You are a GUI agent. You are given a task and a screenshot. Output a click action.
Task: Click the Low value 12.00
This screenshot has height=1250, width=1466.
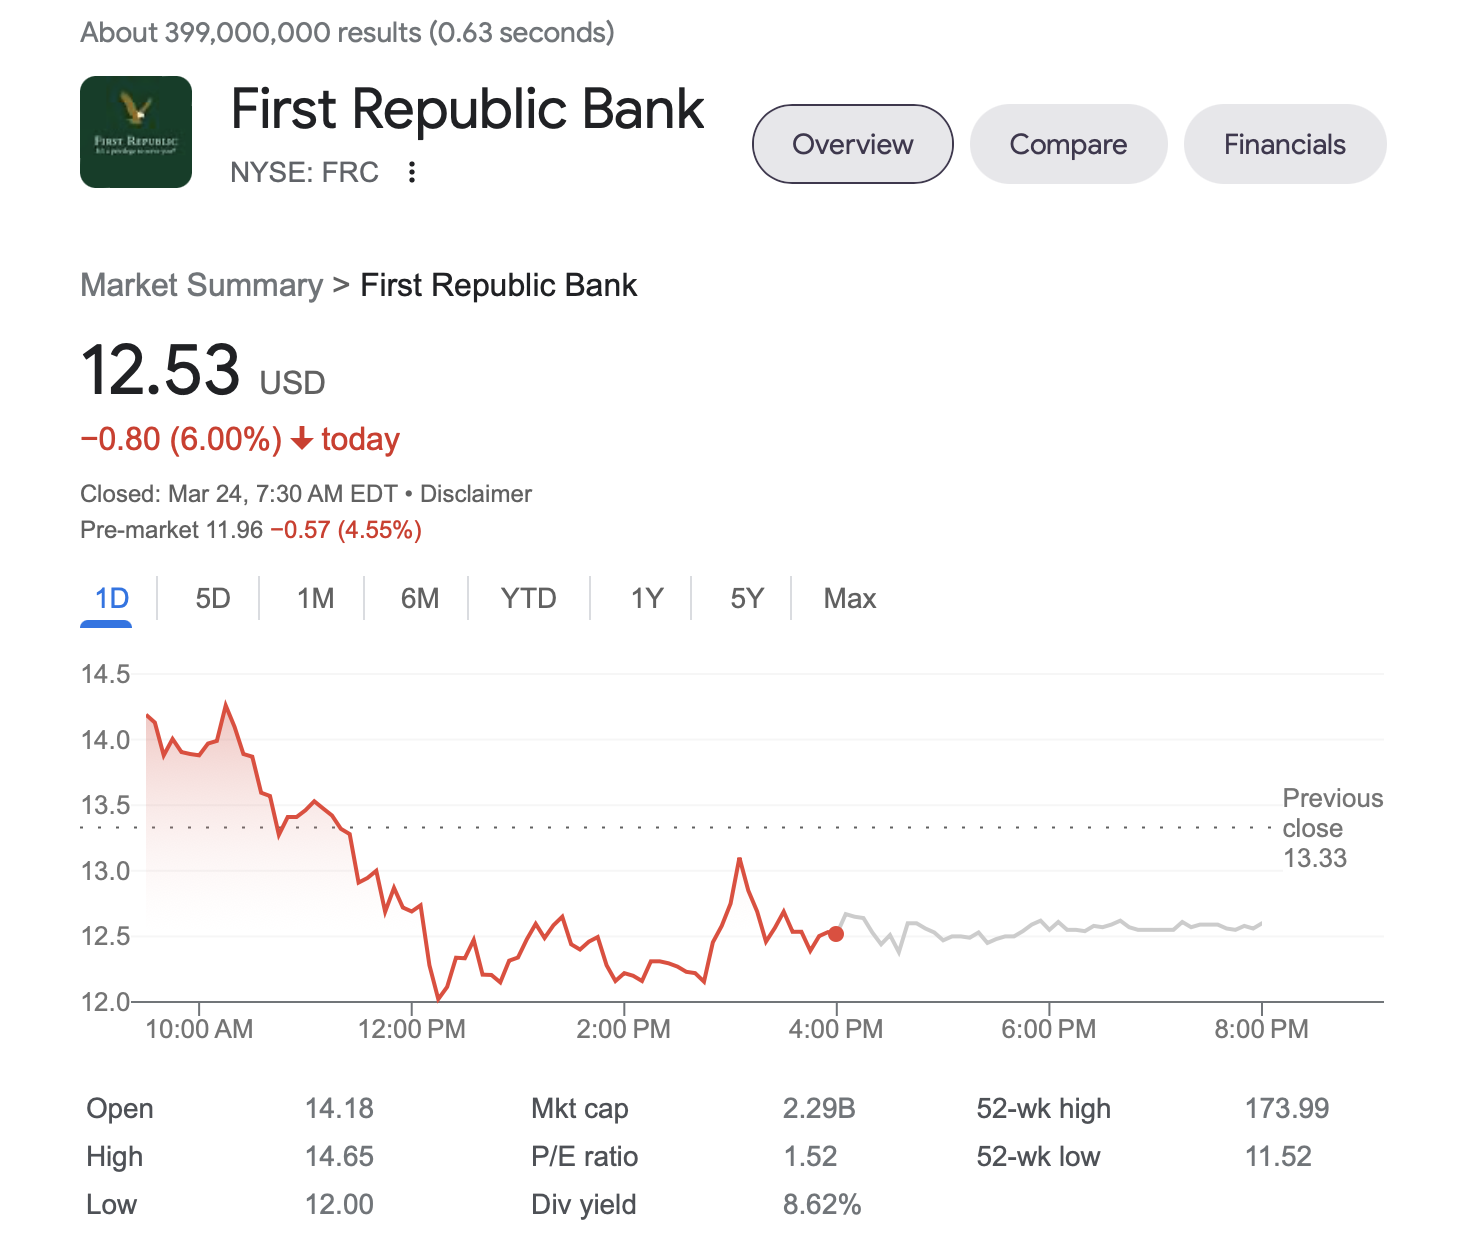[339, 1205]
